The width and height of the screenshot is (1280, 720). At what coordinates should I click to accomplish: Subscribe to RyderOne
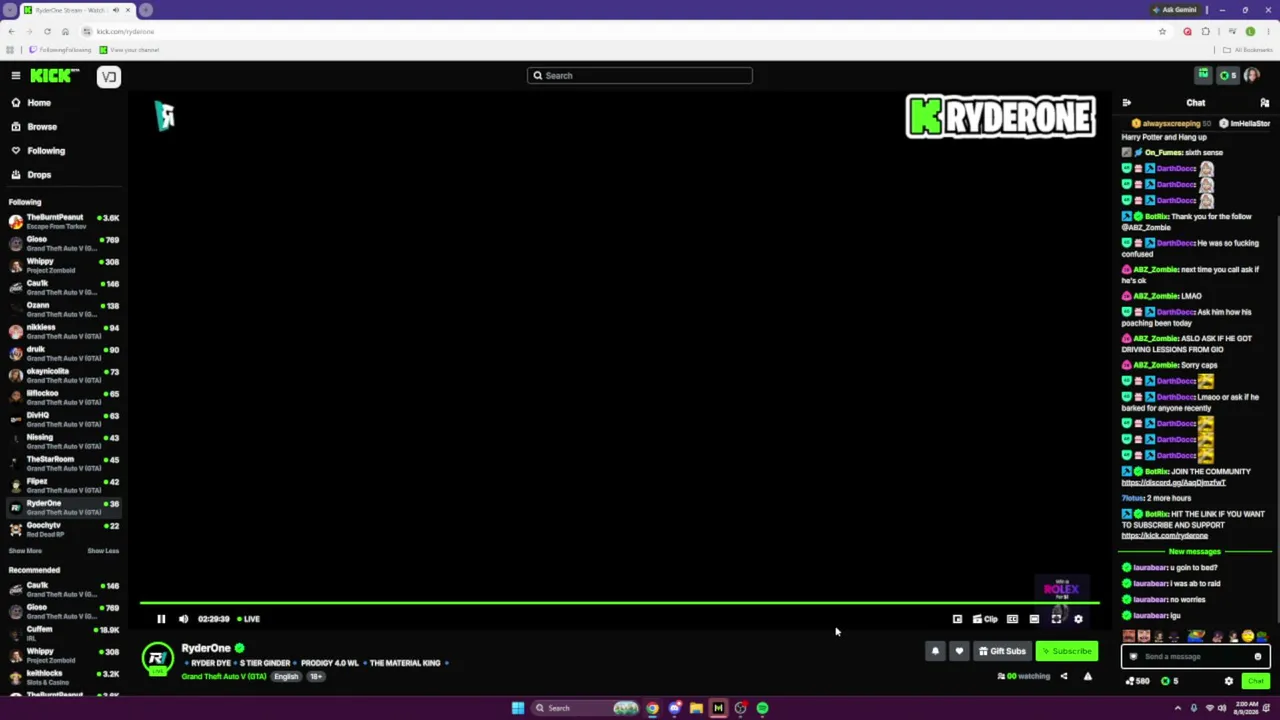[x=1067, y=651]
